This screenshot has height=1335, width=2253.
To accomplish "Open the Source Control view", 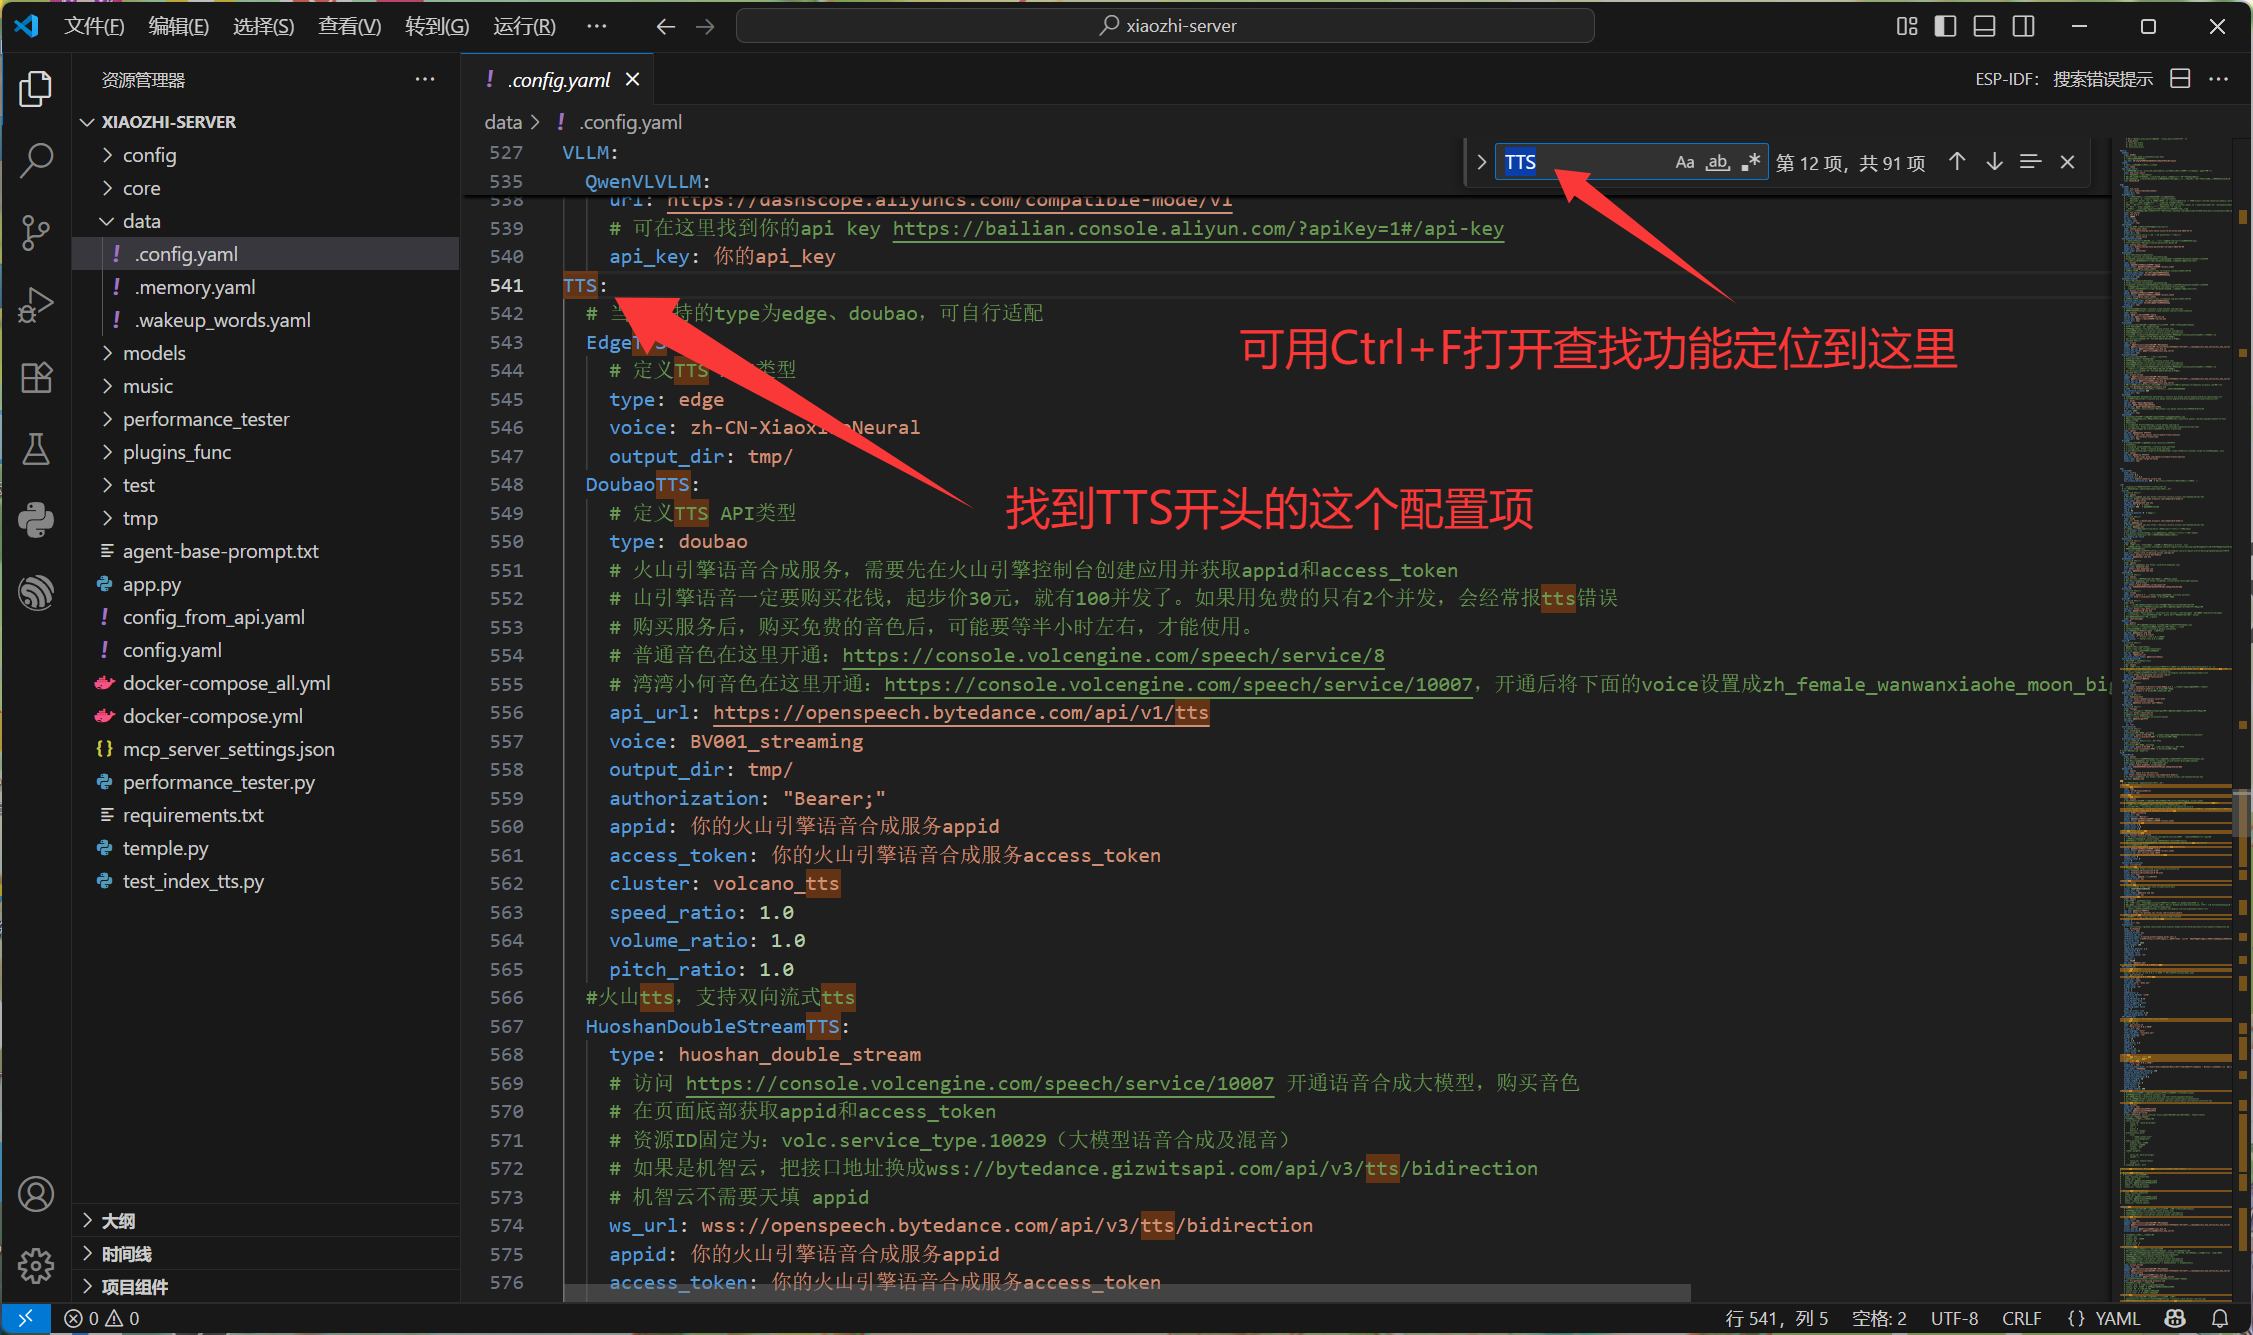I will 36,232.
